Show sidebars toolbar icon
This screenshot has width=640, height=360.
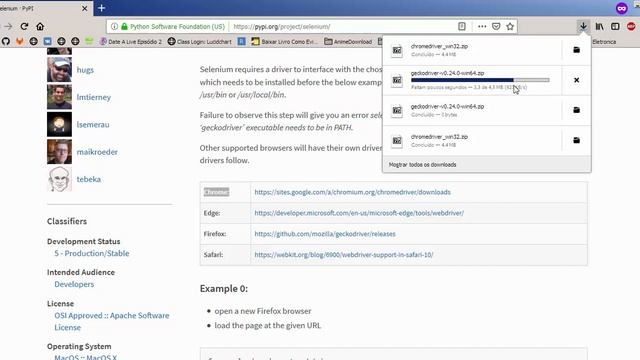coord(615,27)
